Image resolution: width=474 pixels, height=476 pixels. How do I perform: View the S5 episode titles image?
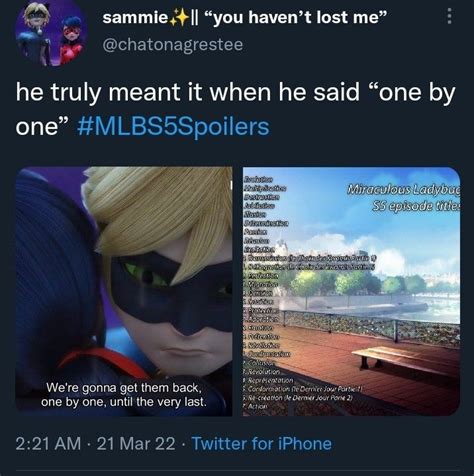(x=352, y=292)
